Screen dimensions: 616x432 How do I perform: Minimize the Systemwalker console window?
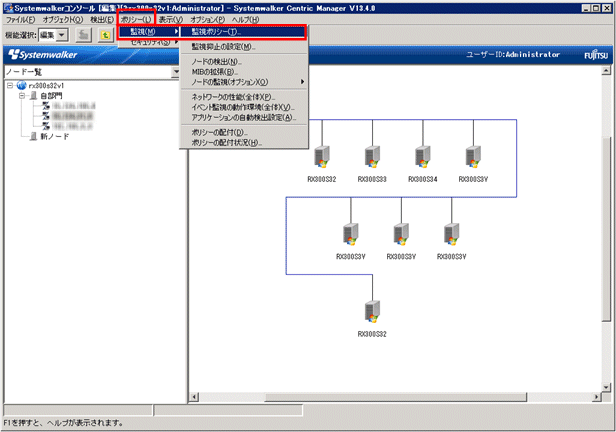(x=586, y=8)
